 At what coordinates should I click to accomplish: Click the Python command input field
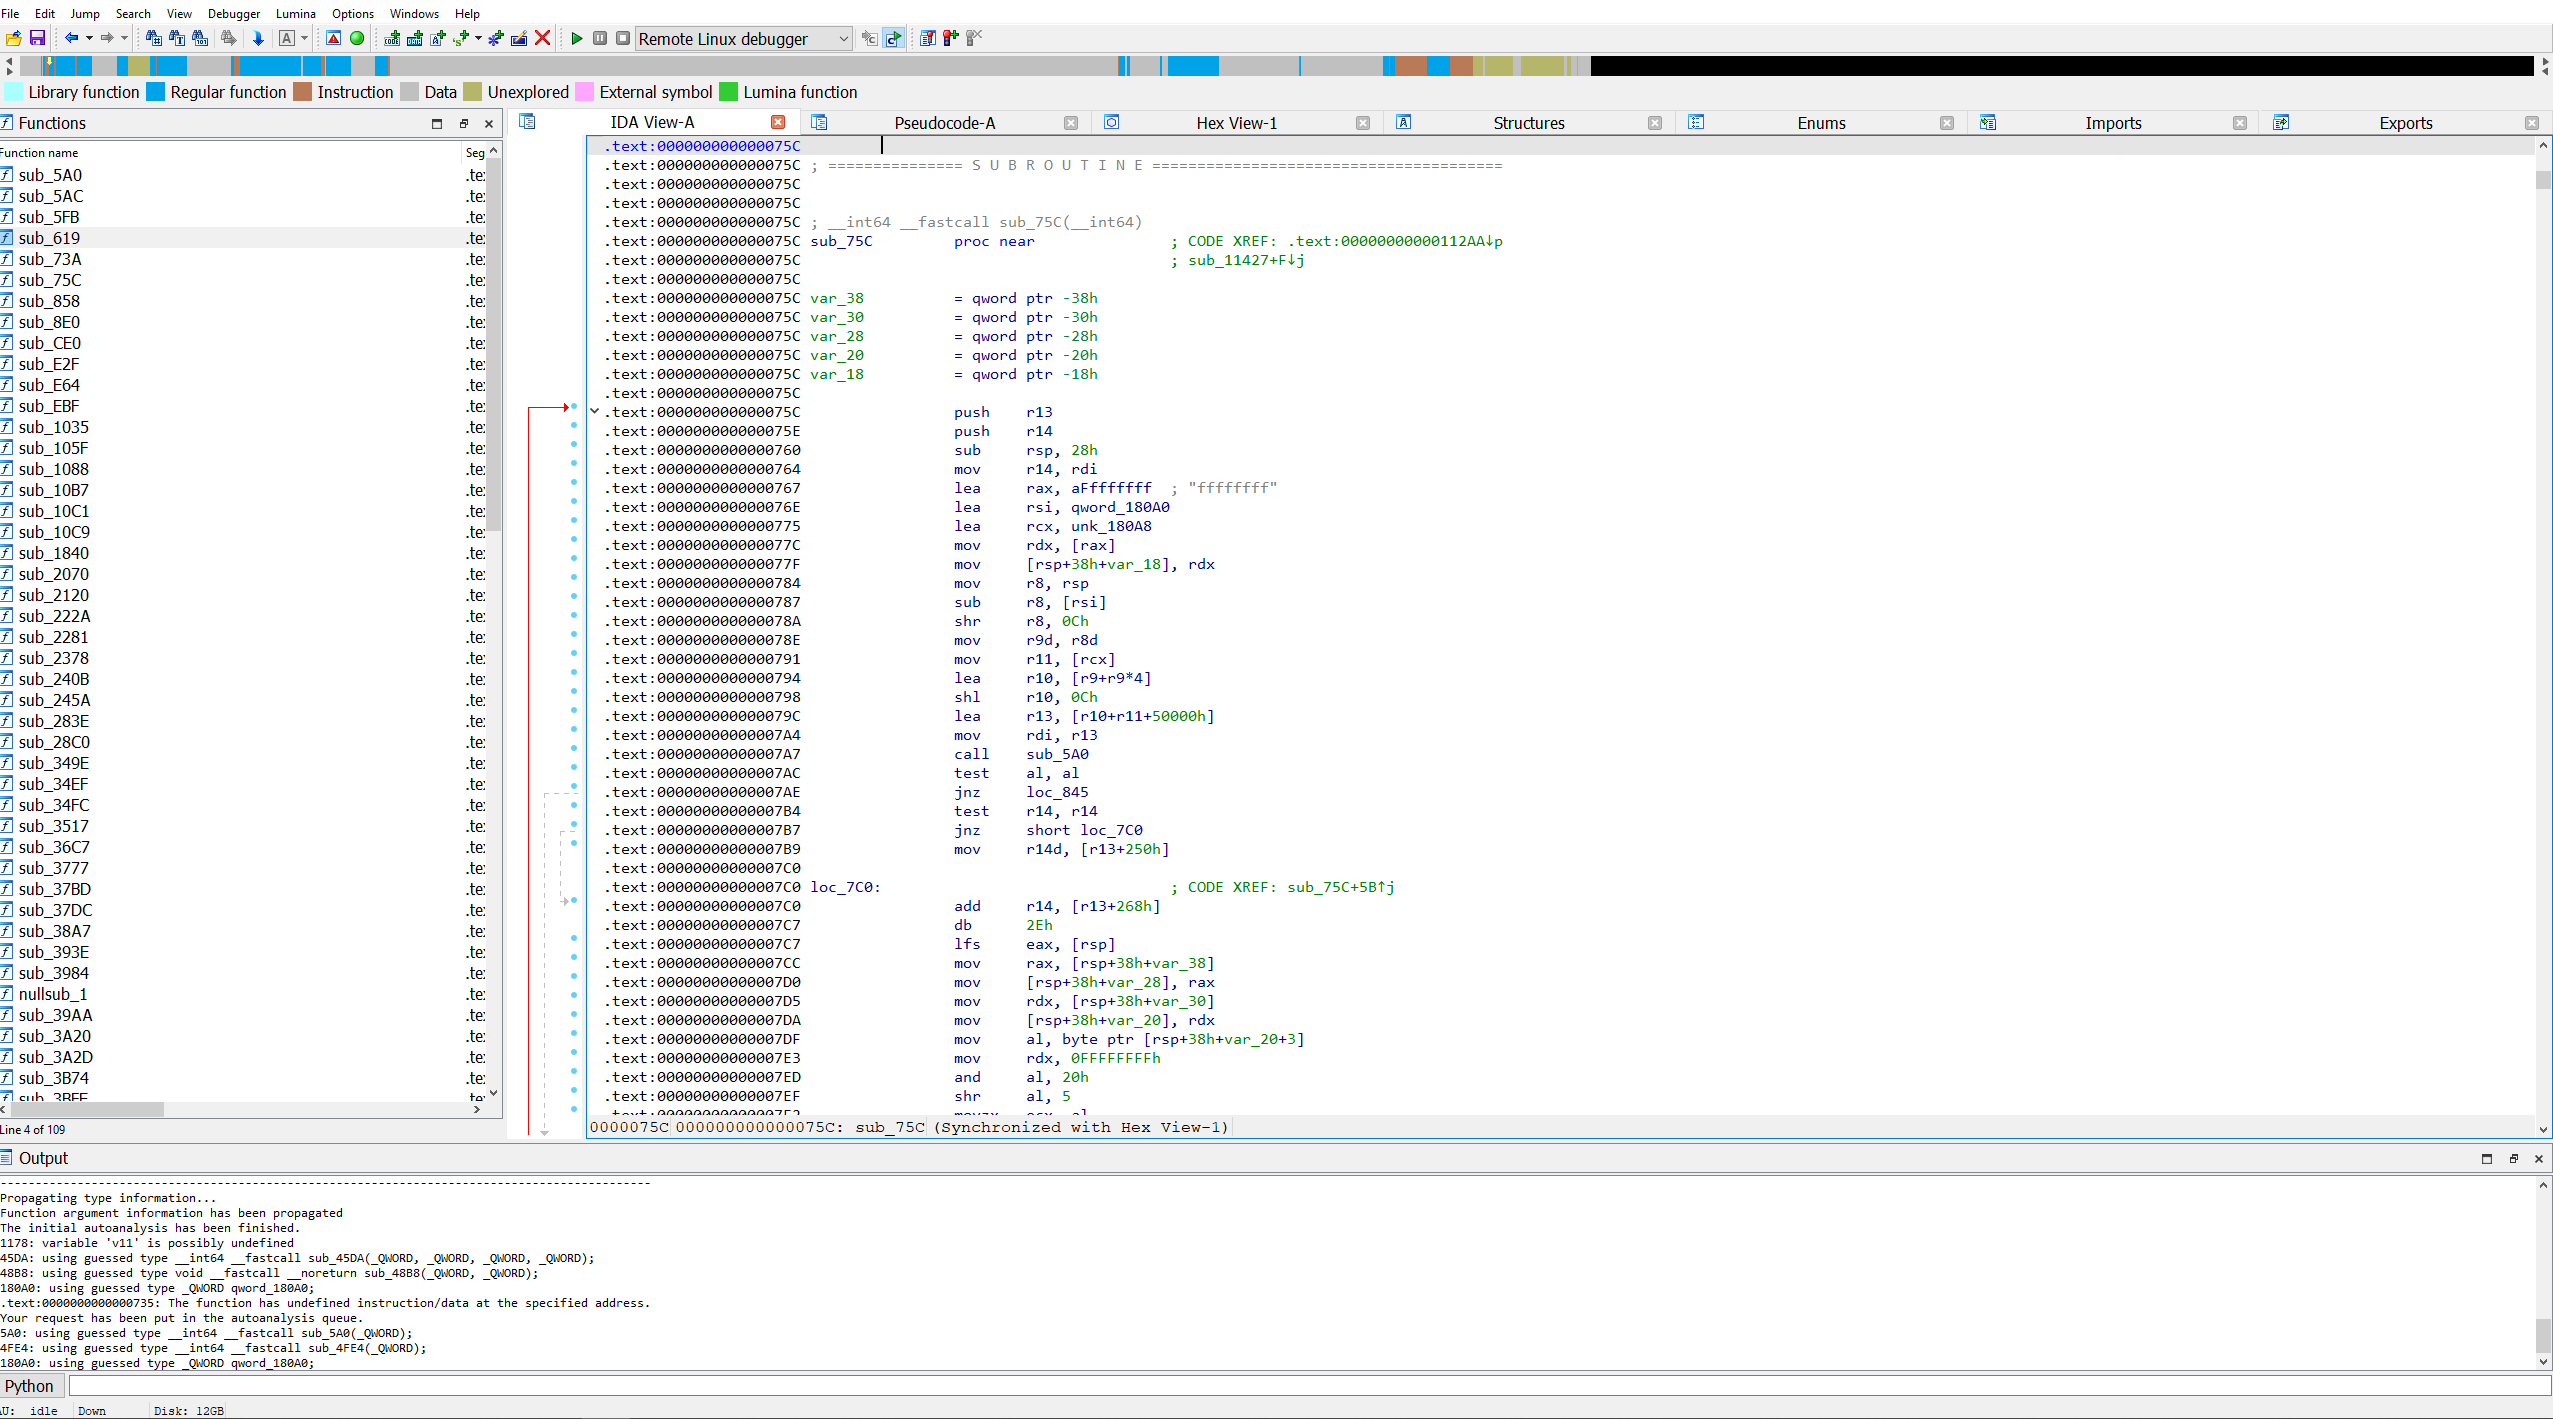(x=1300, y=1386)
